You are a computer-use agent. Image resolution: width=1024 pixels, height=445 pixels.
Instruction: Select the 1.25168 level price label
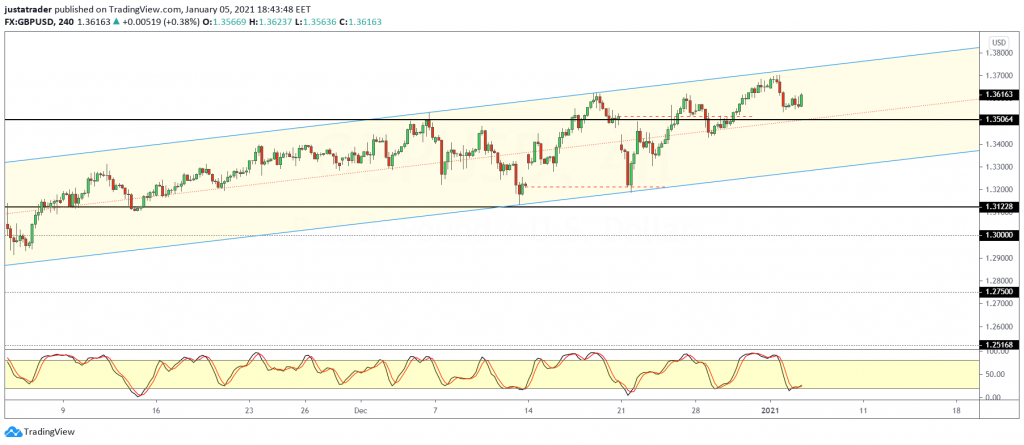[1000, 345]
